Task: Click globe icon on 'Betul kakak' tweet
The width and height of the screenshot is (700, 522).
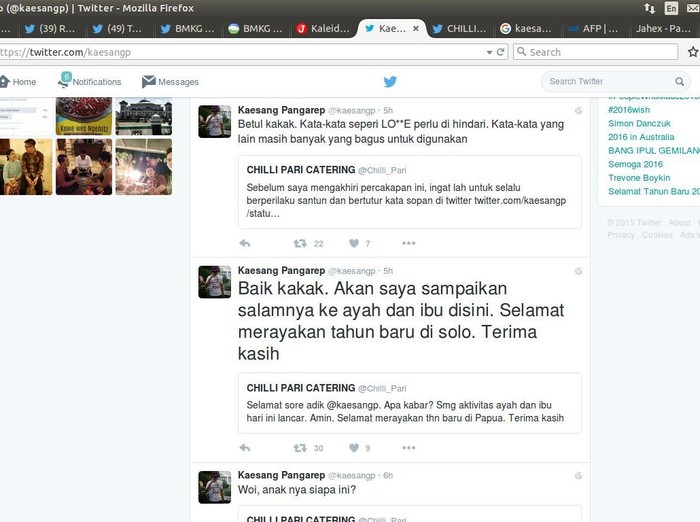Action: (579, 111)
